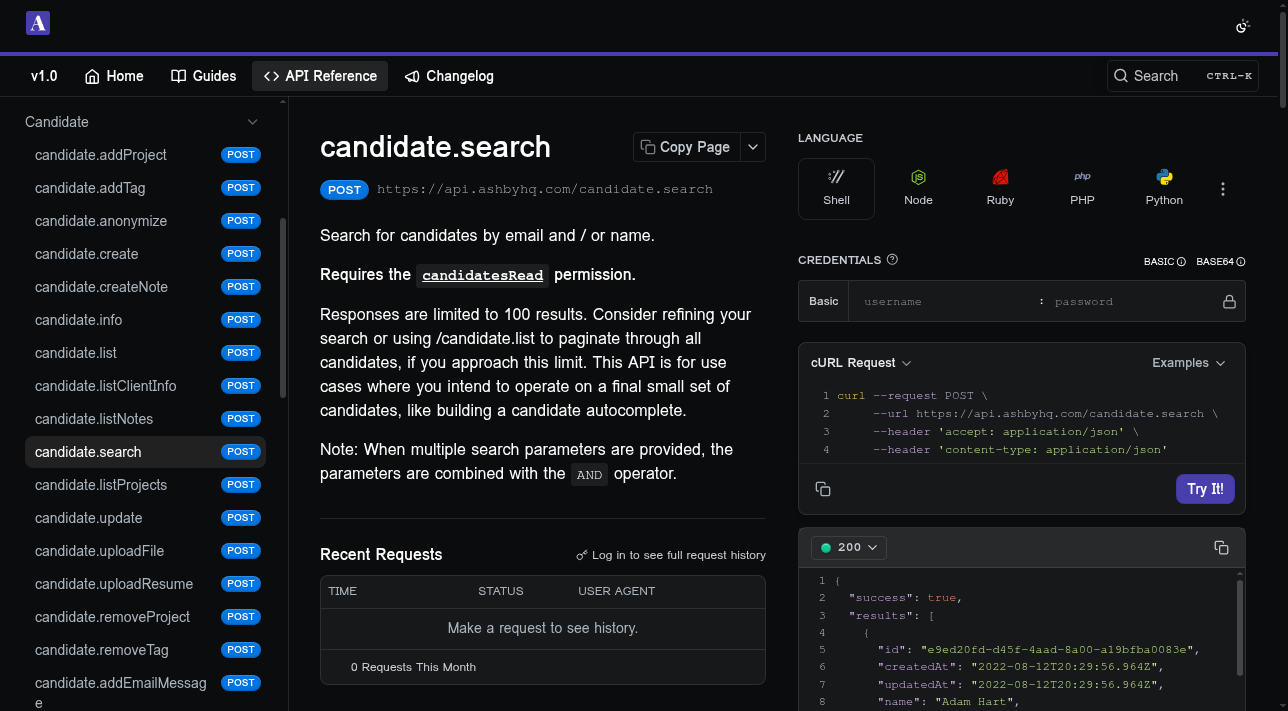Click the Basic credentials label
This screenshot has height=711, width=1288.
coord(824,301)
